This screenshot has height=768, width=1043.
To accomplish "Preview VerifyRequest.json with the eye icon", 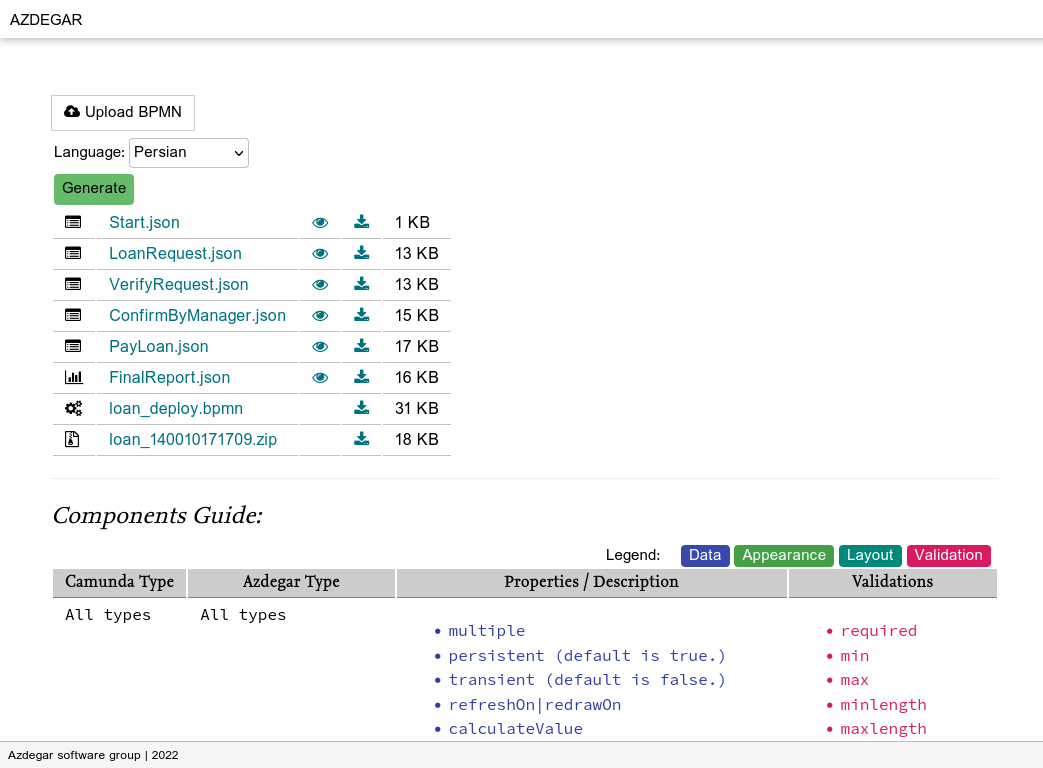I will pos(320,285).
